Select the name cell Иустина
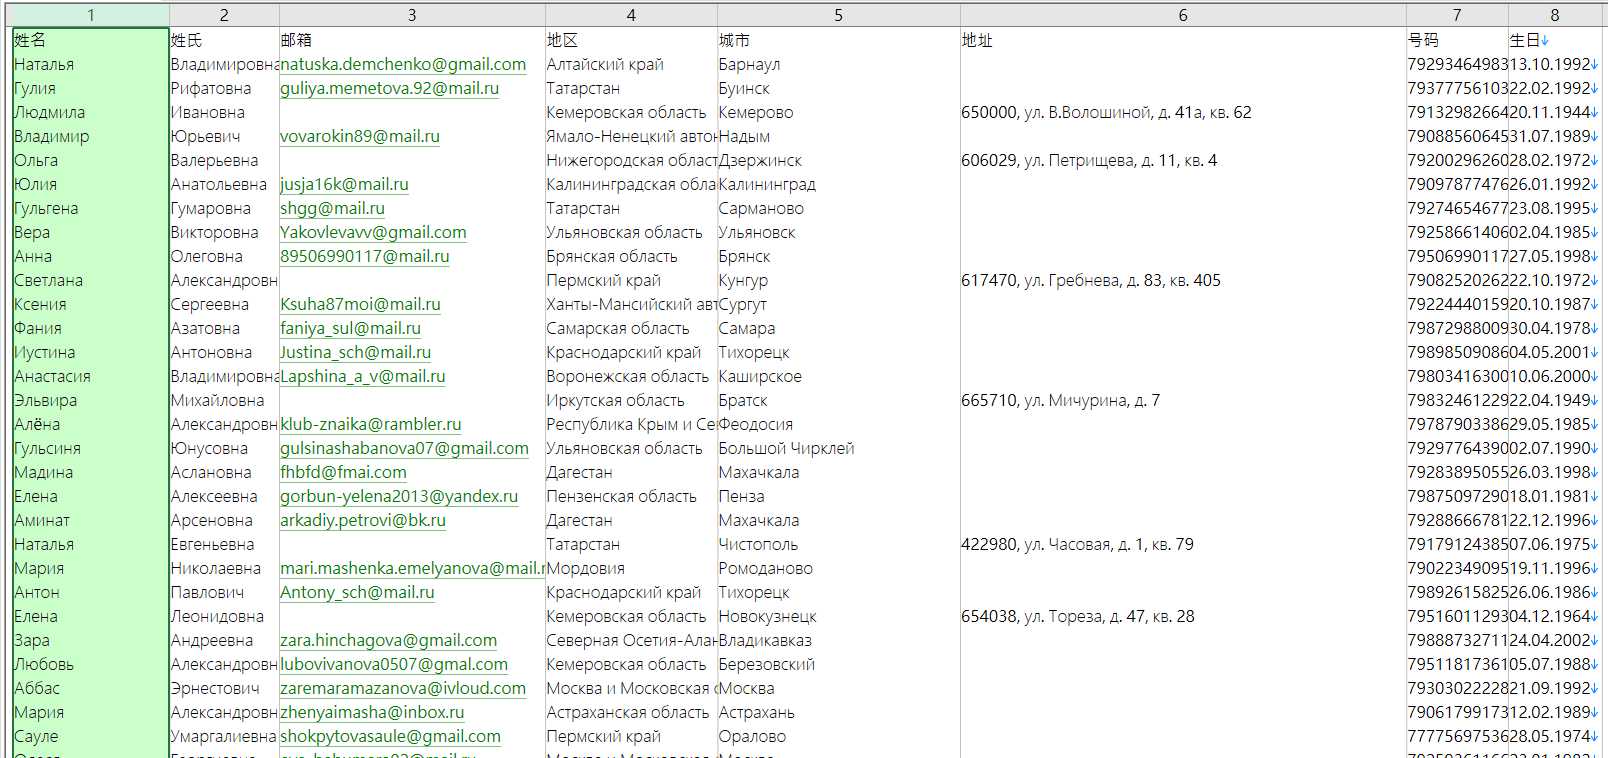Viewport: 1608px width, 758px height. click(90, 352)
